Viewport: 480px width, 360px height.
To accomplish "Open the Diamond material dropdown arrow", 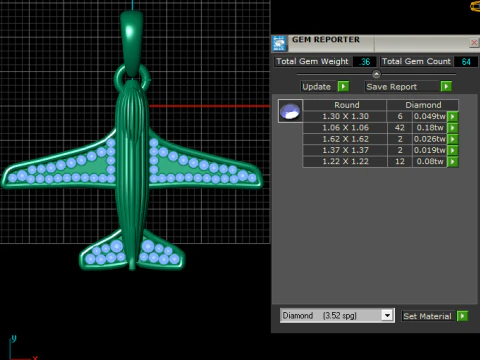I will click(387, 315).
